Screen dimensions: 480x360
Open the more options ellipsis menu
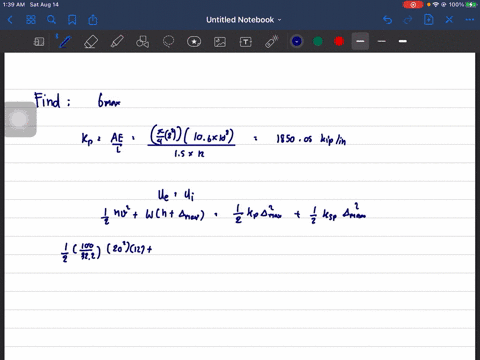[470, 20]
